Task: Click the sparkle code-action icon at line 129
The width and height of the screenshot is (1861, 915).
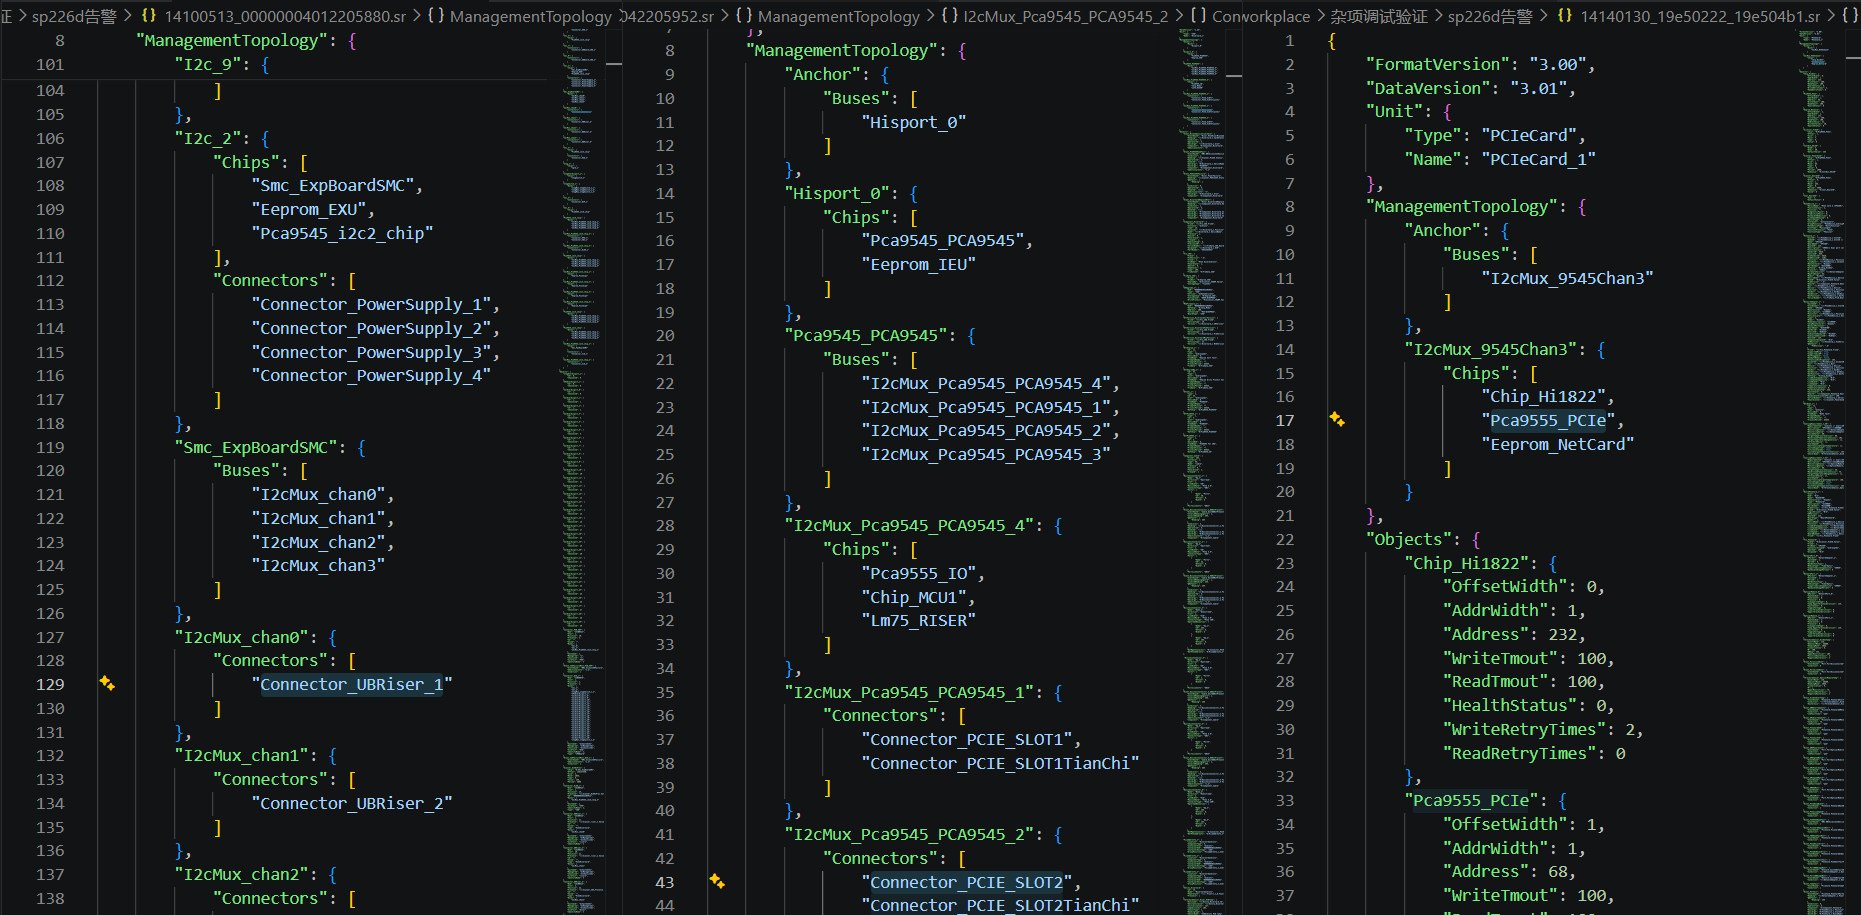Action: pyautogui.click(x=107, y=684)
